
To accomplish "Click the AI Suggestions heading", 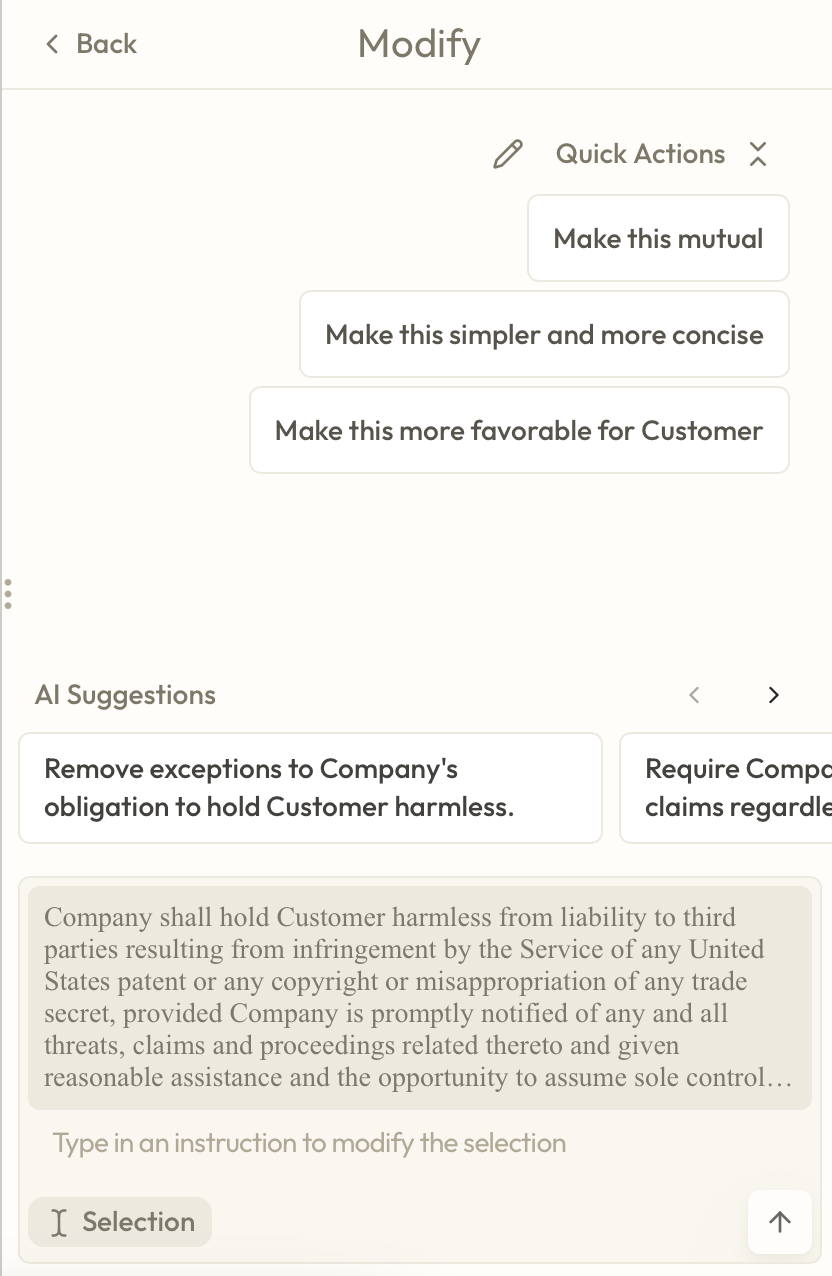I will [x=125, y=695].
